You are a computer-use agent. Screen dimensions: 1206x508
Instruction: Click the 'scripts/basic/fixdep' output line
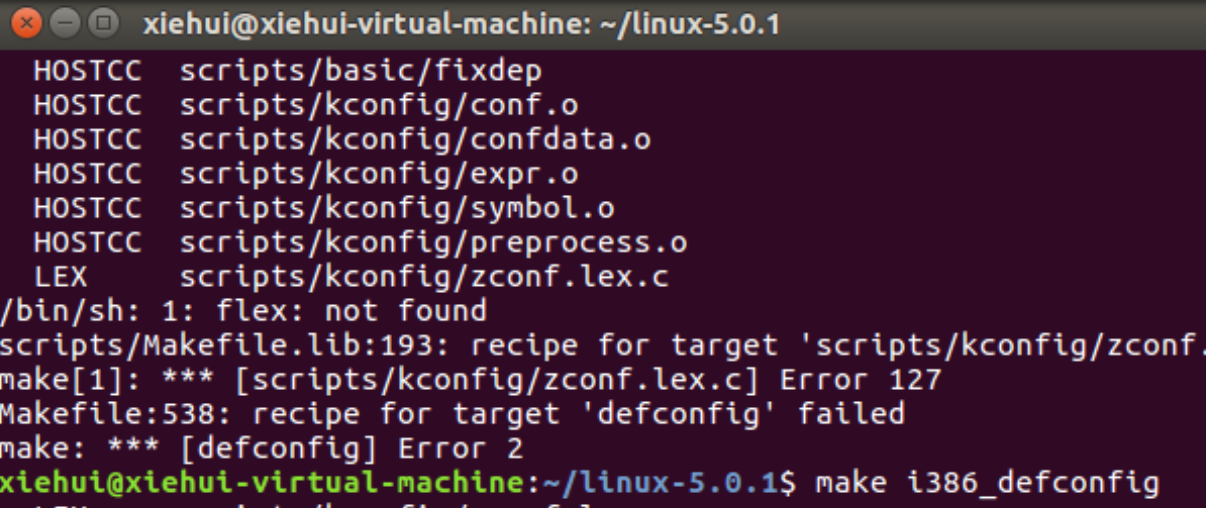[x=361, y=72]
